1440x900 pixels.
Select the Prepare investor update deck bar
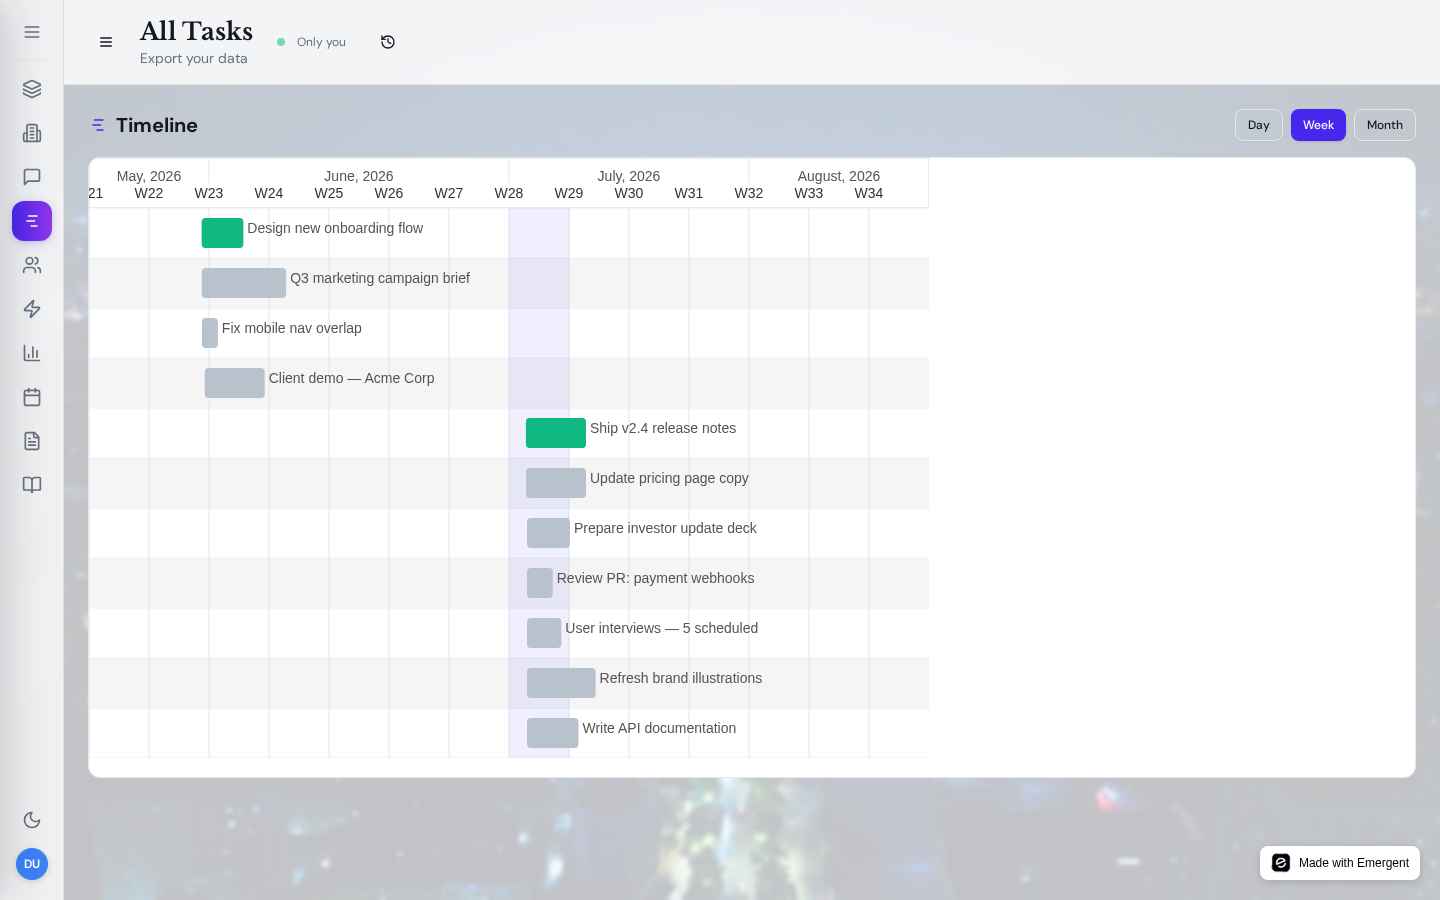[x=548, y=533]
